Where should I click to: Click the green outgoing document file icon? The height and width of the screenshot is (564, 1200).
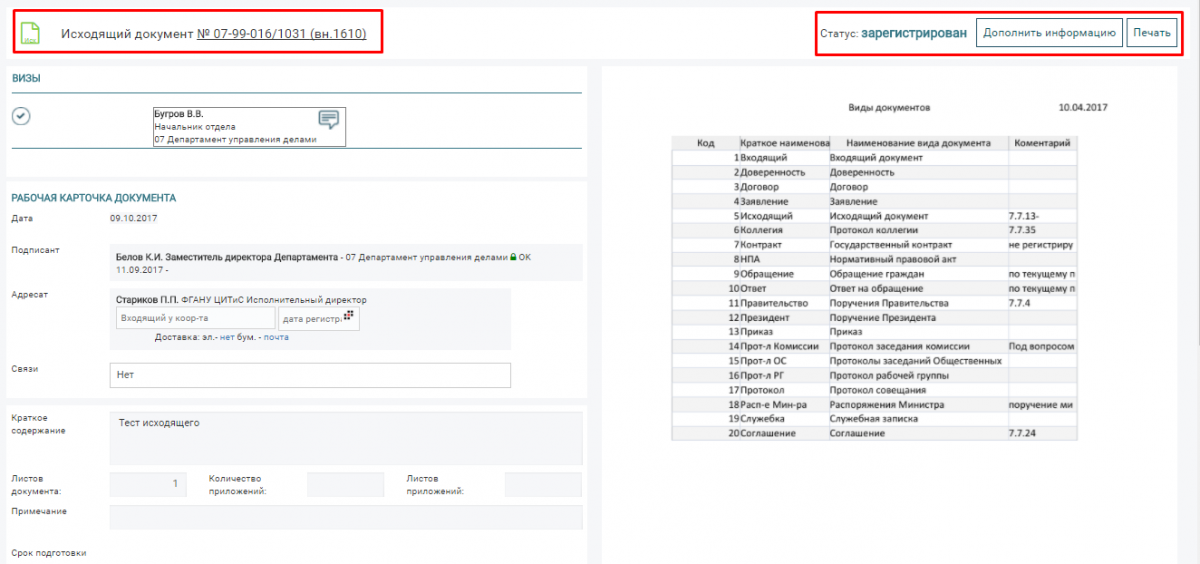32,34
